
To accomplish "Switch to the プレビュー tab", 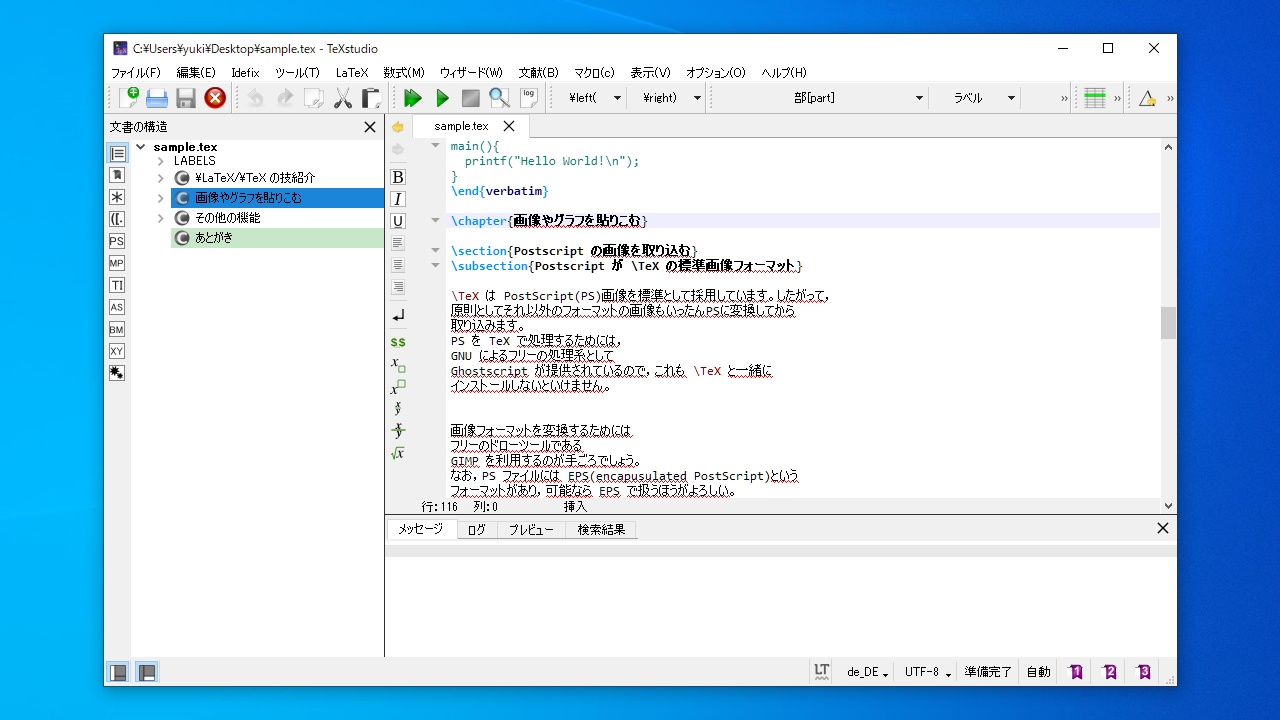I will pyautogui.click(x=531, y=530).
